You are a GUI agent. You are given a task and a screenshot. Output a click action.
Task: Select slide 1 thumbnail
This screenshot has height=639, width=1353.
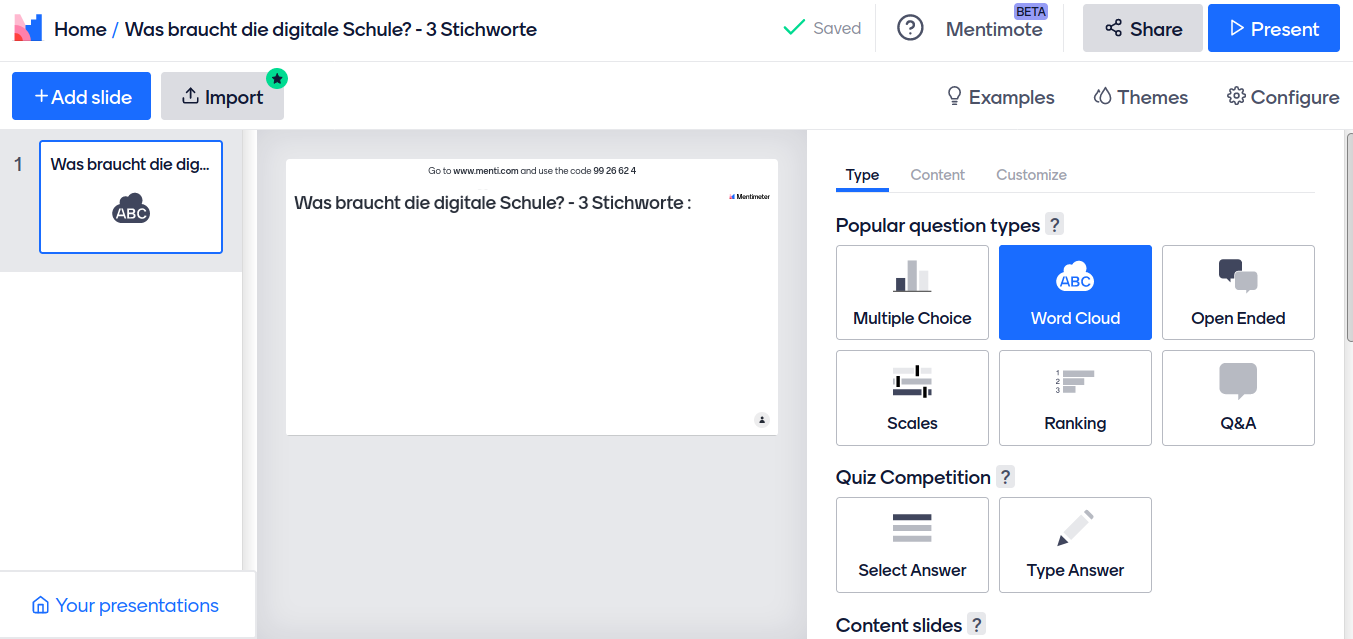(x=130, y=197)
